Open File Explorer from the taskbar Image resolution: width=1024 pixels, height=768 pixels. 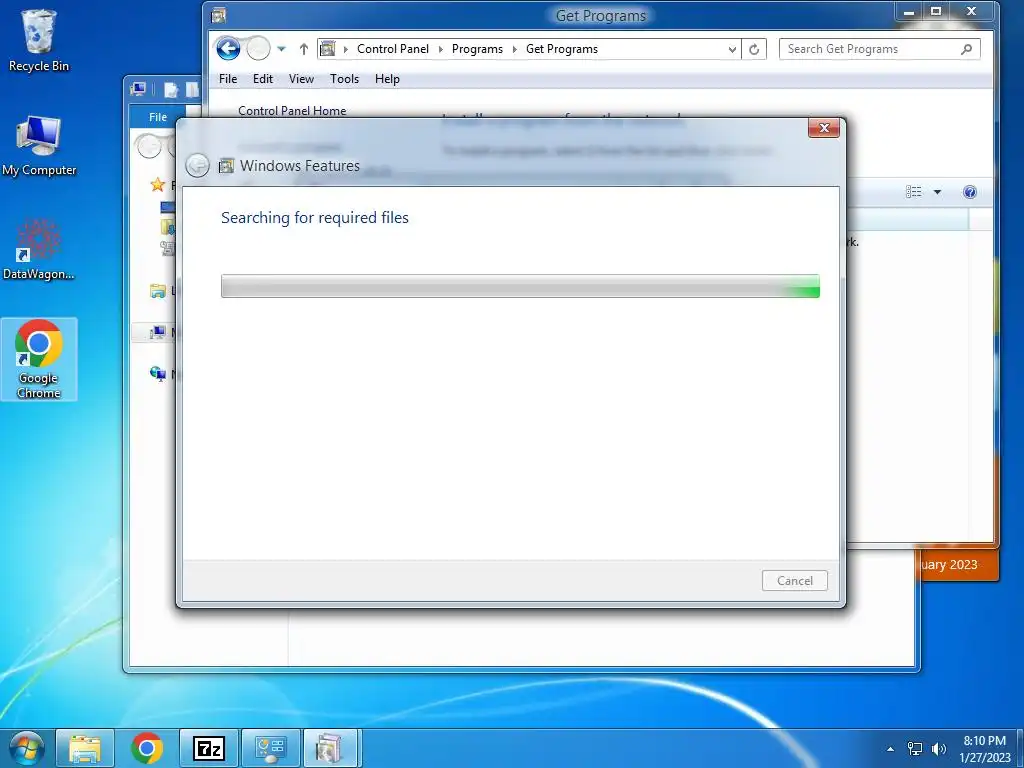[85, 748]
